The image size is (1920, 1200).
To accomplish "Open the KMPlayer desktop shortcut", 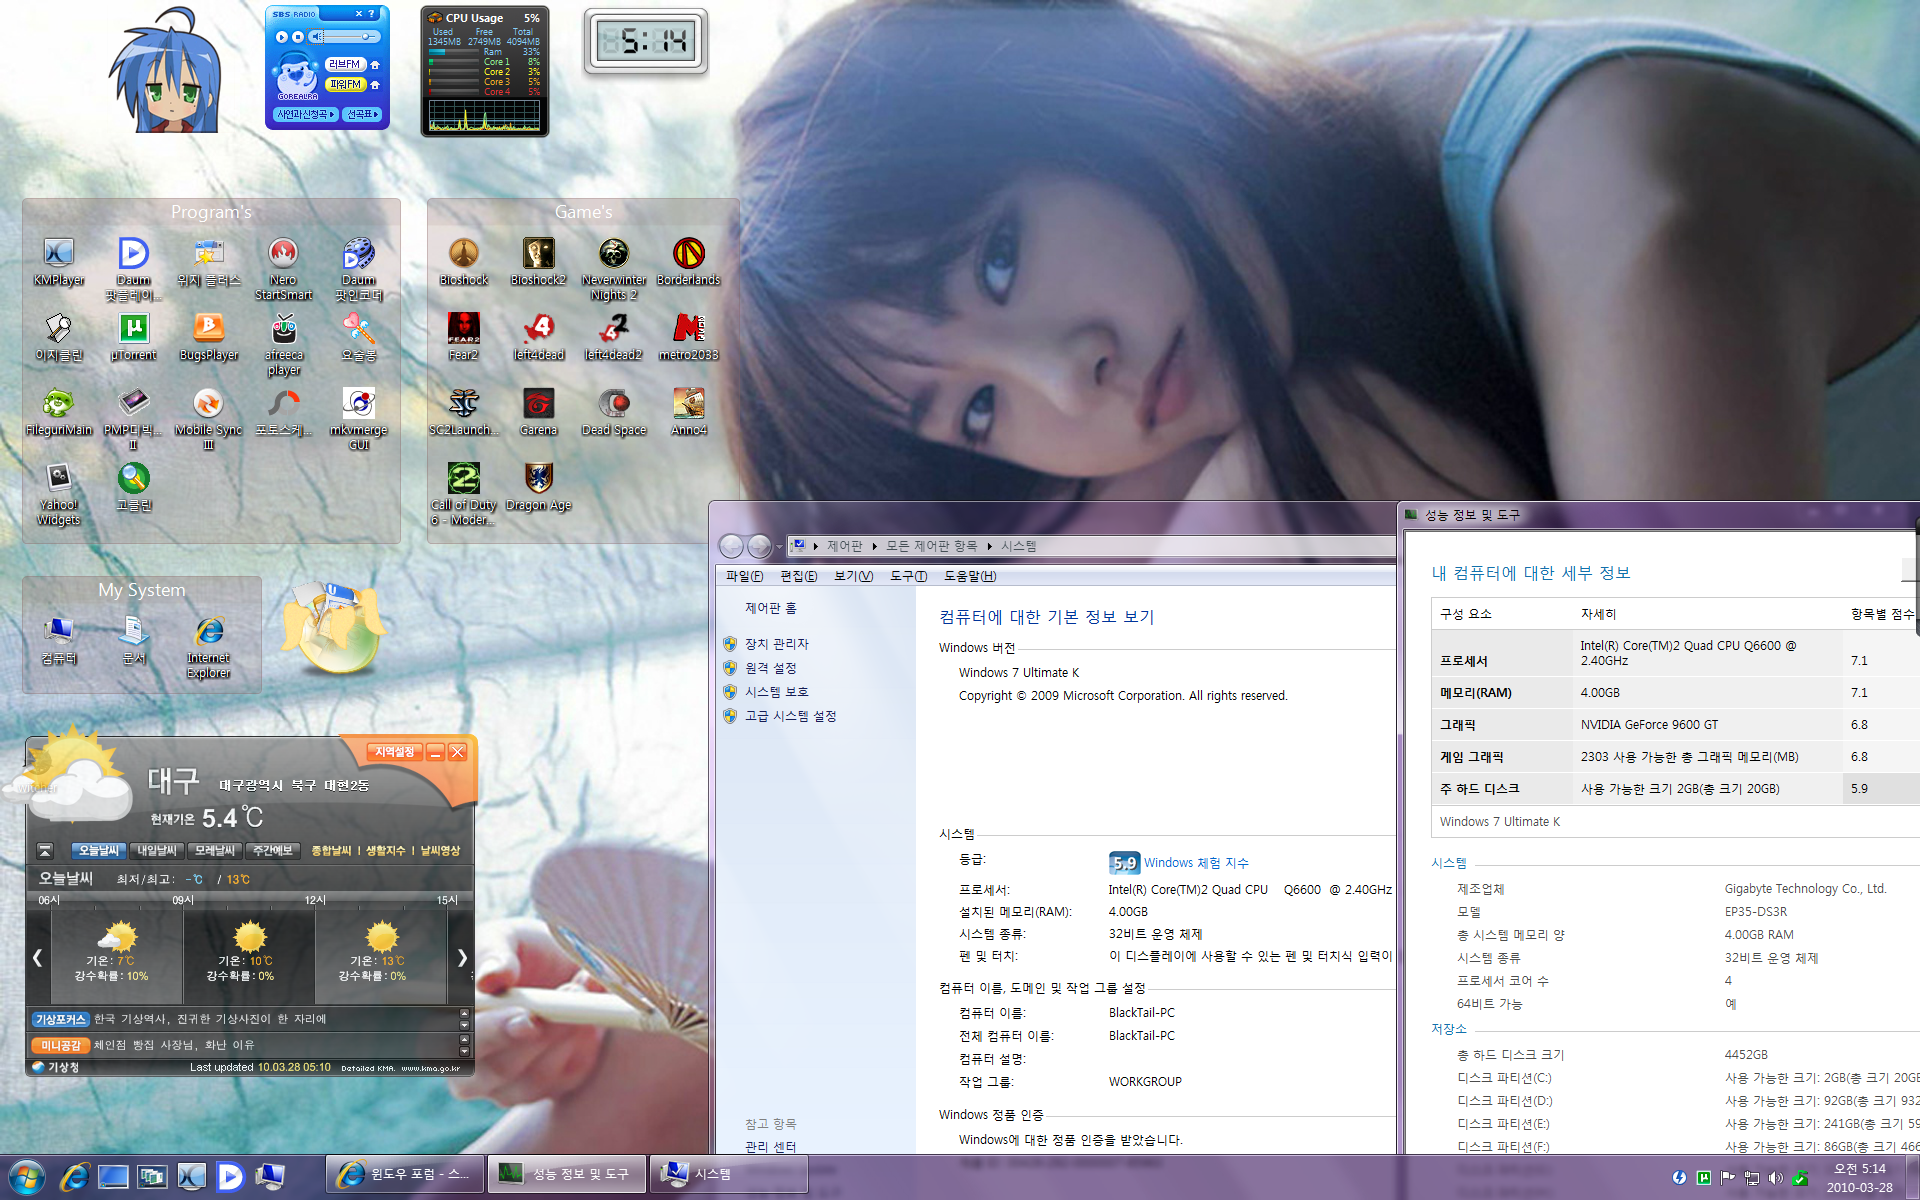I will (59, 262).
